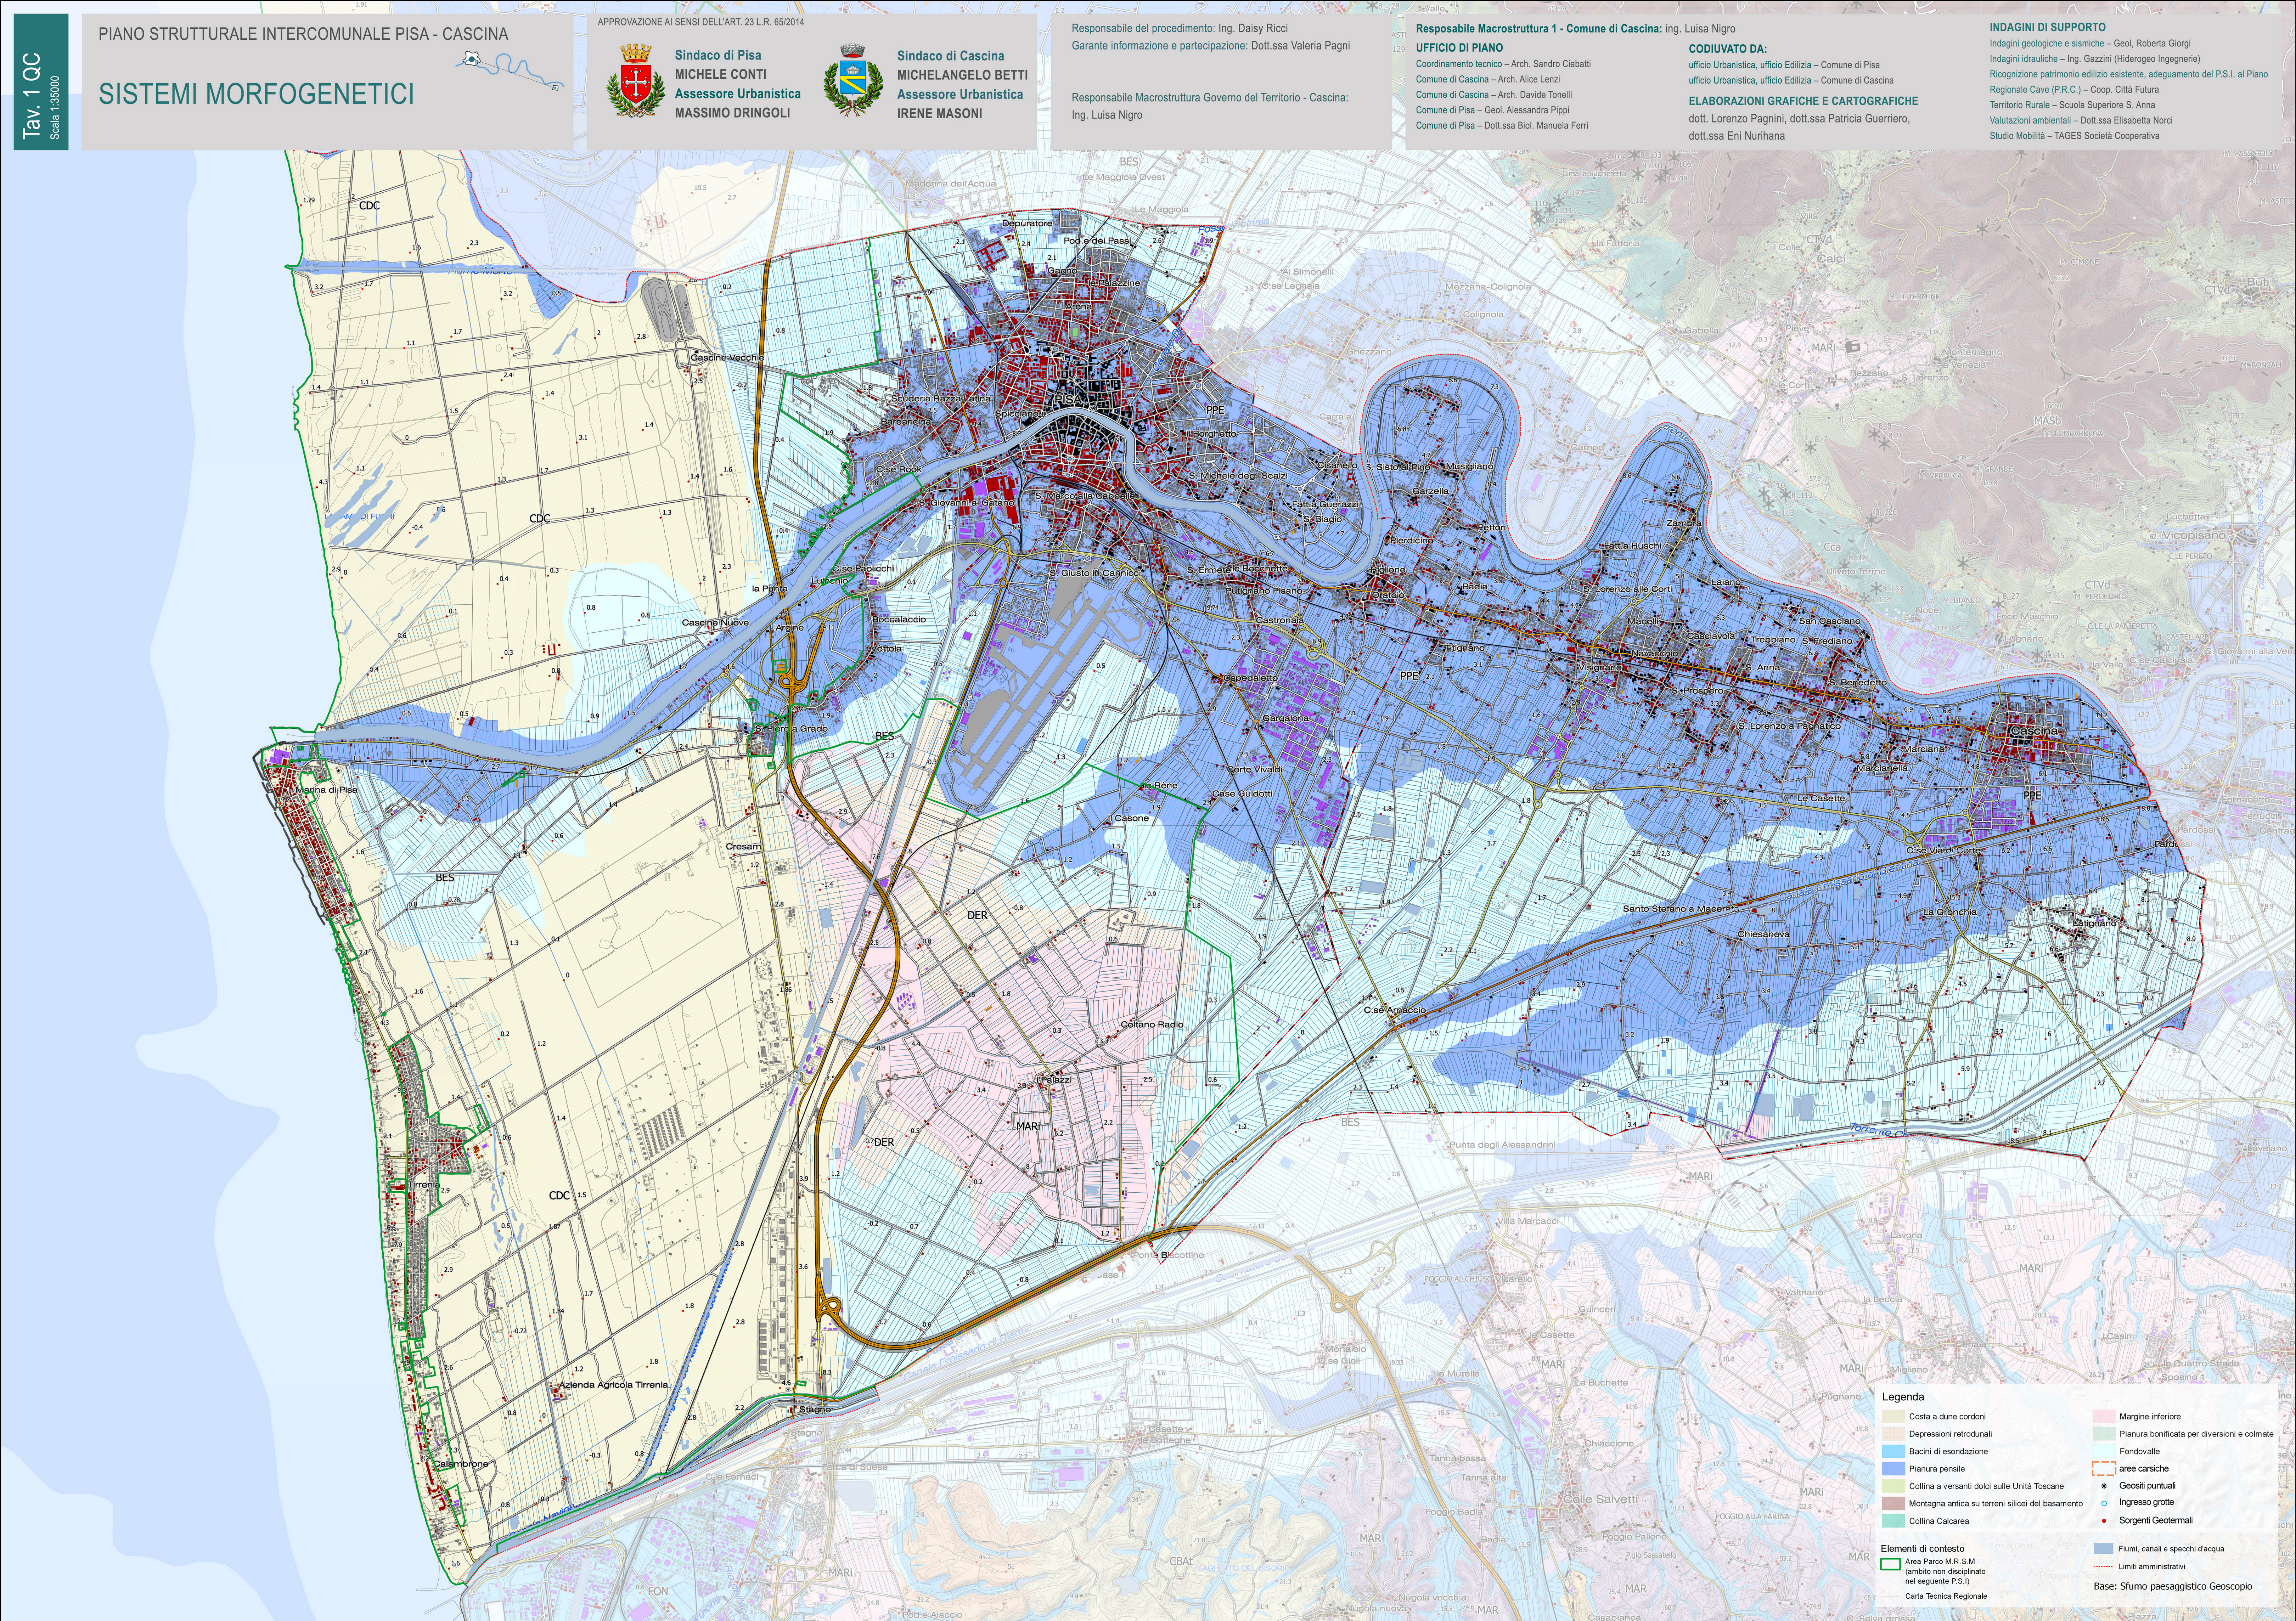Click the Costa a dune cordoni swatch
Viewport: 2296px width, 1621px height.
click(1893, 1417)
